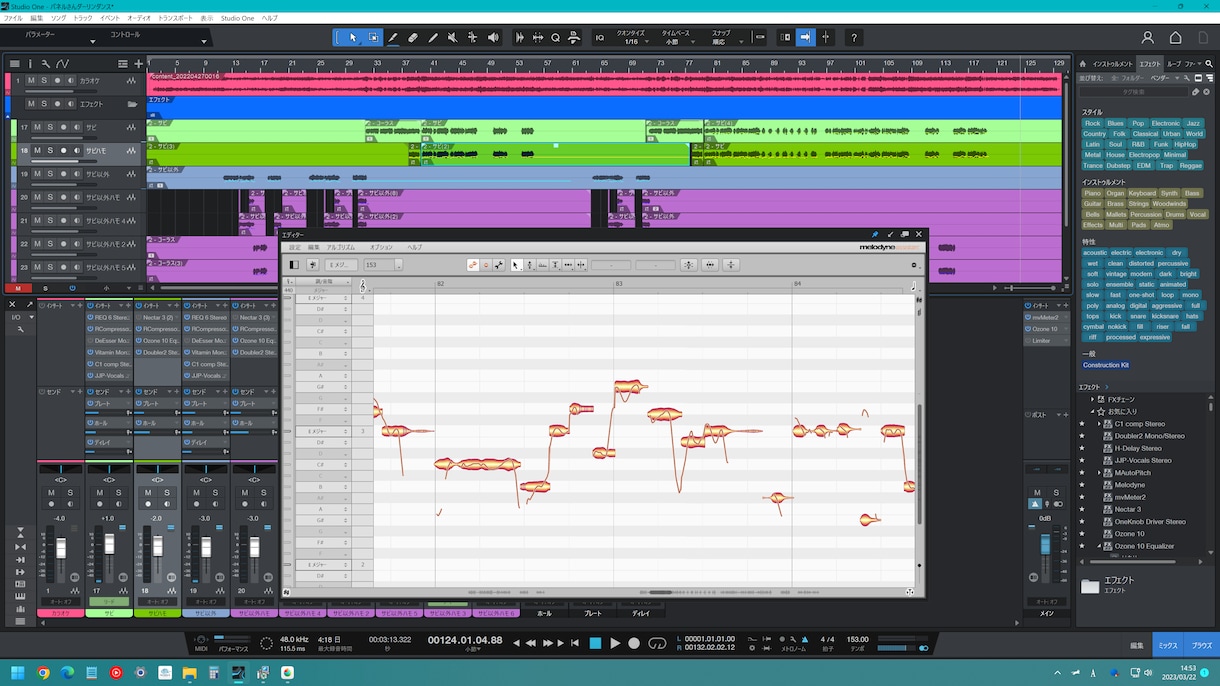Adjust the メイン output fader
Screen dimensions: 1220x686
pyautogui.click(x=1045, y=546)
